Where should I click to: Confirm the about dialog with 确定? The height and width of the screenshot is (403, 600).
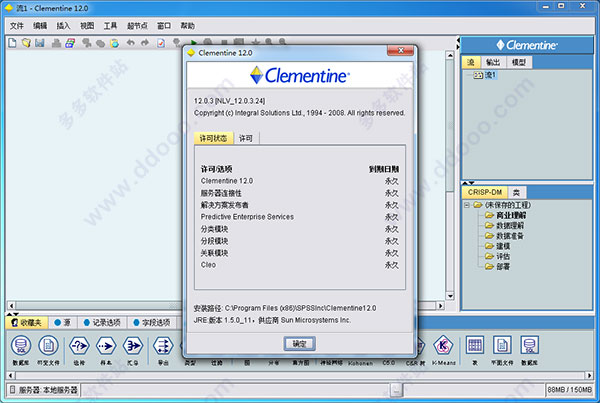pyautogui.click(x=299, y=344)
